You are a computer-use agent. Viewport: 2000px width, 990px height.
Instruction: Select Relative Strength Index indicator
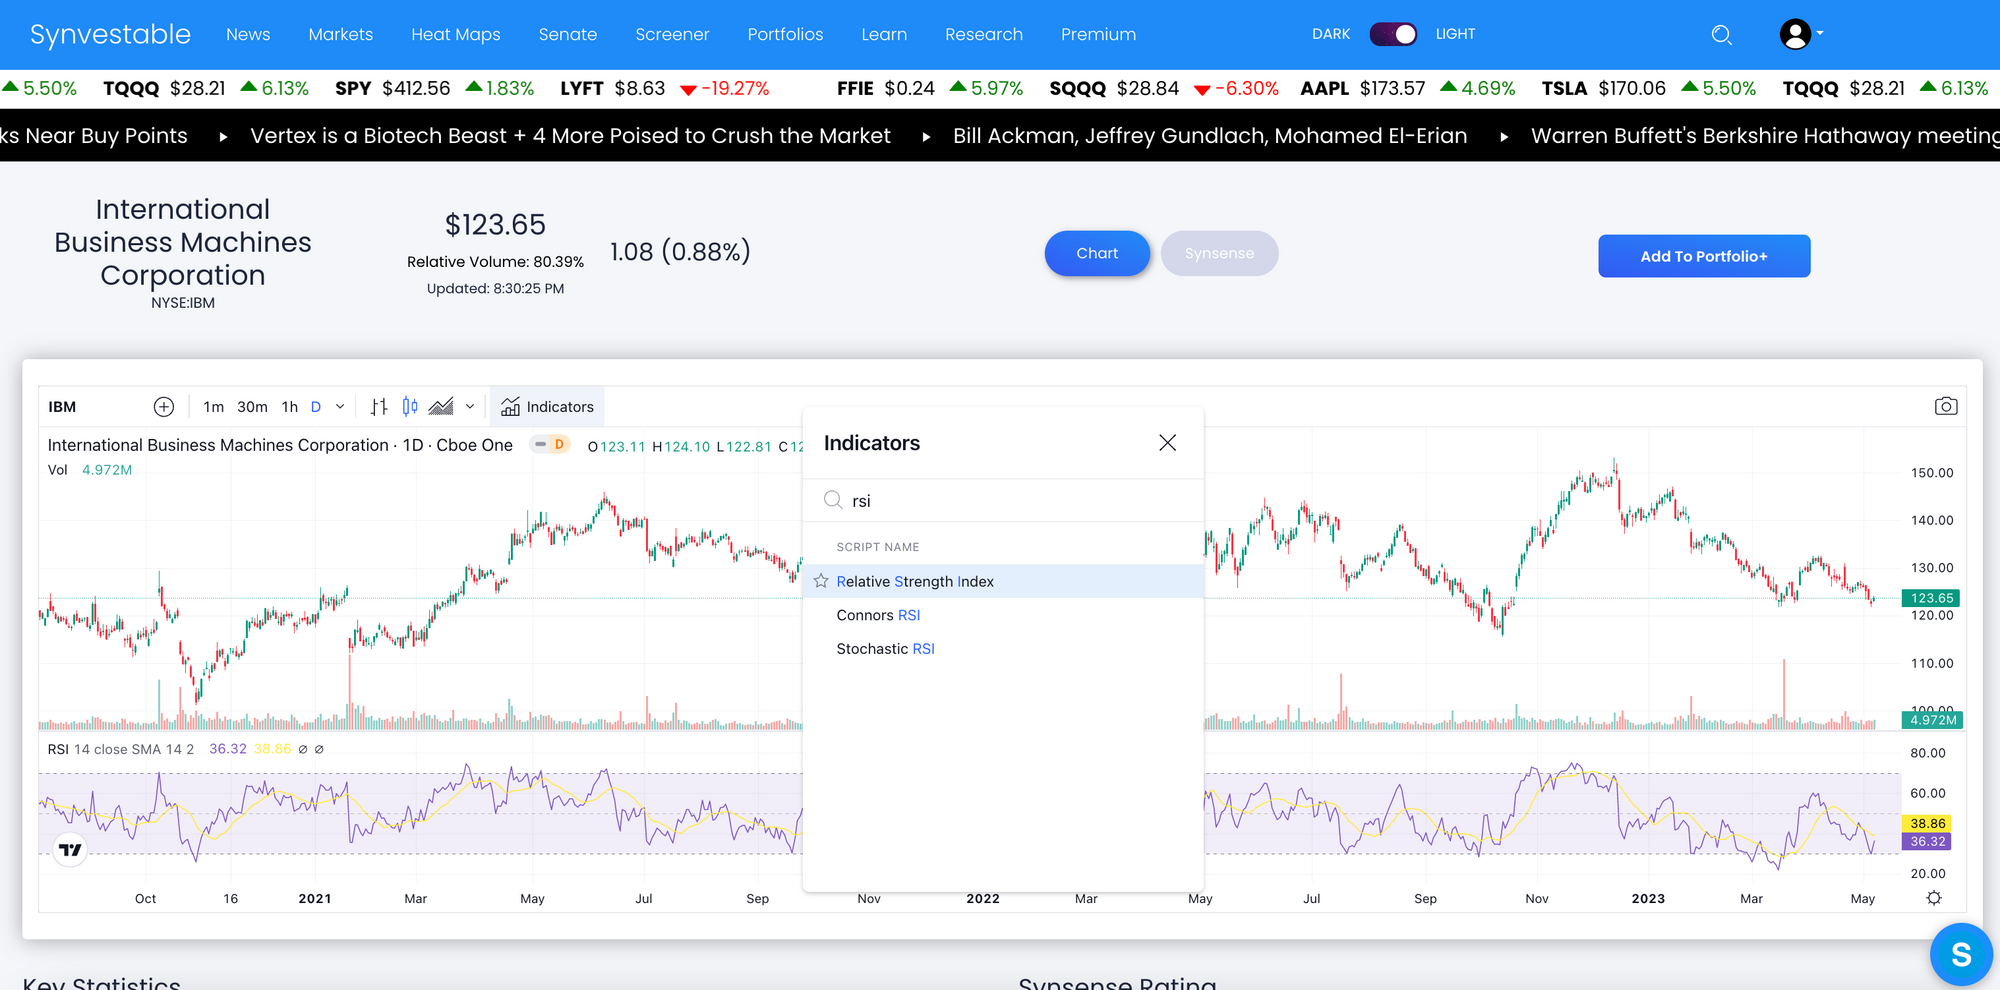1004,581
